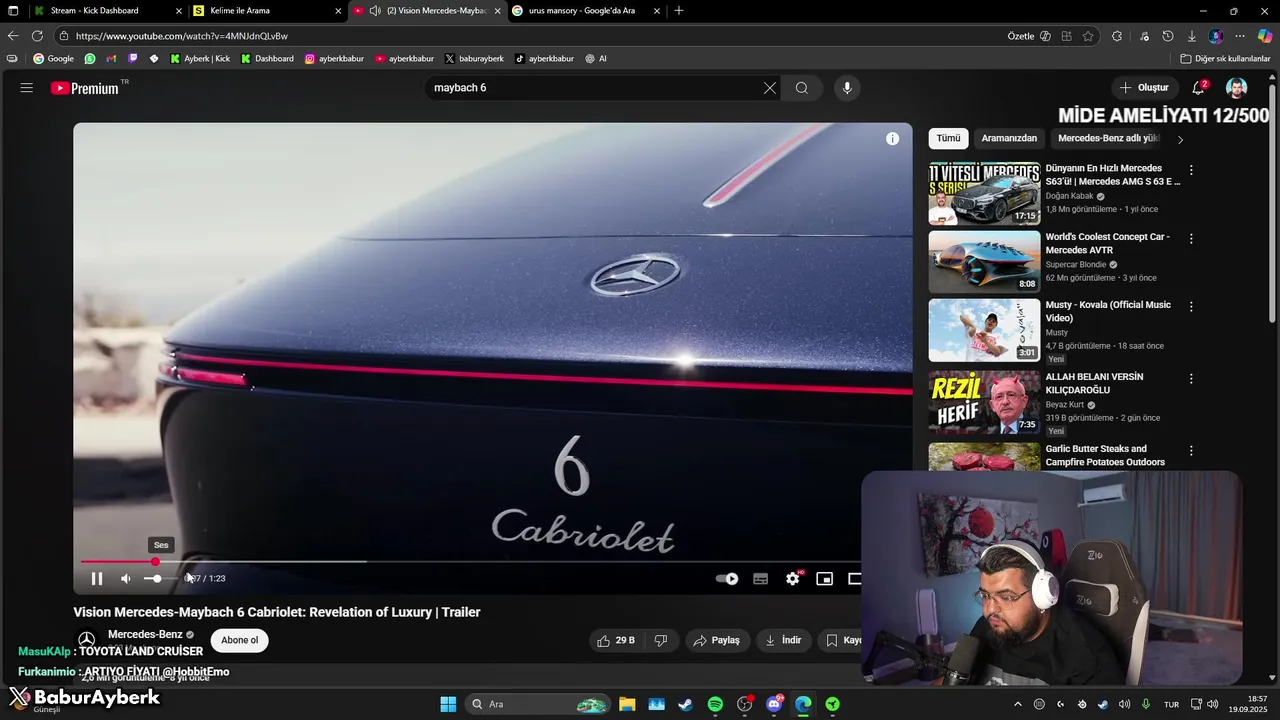Add page to favorites star icon
Screen dimensions: 1280x720
(1088, 36)
